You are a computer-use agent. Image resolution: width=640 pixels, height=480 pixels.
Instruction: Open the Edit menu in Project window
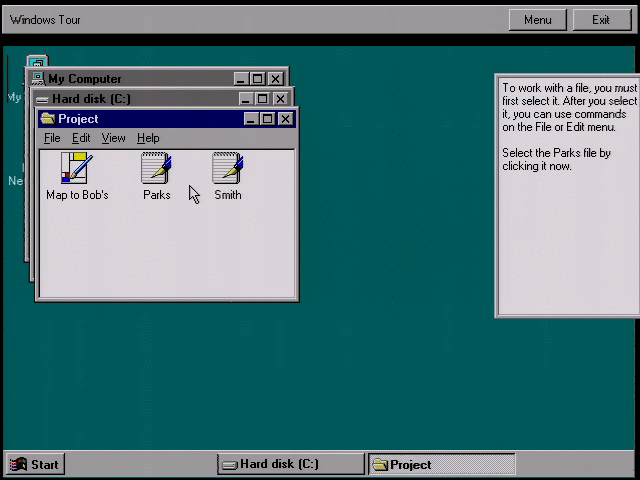coord(81,138)
